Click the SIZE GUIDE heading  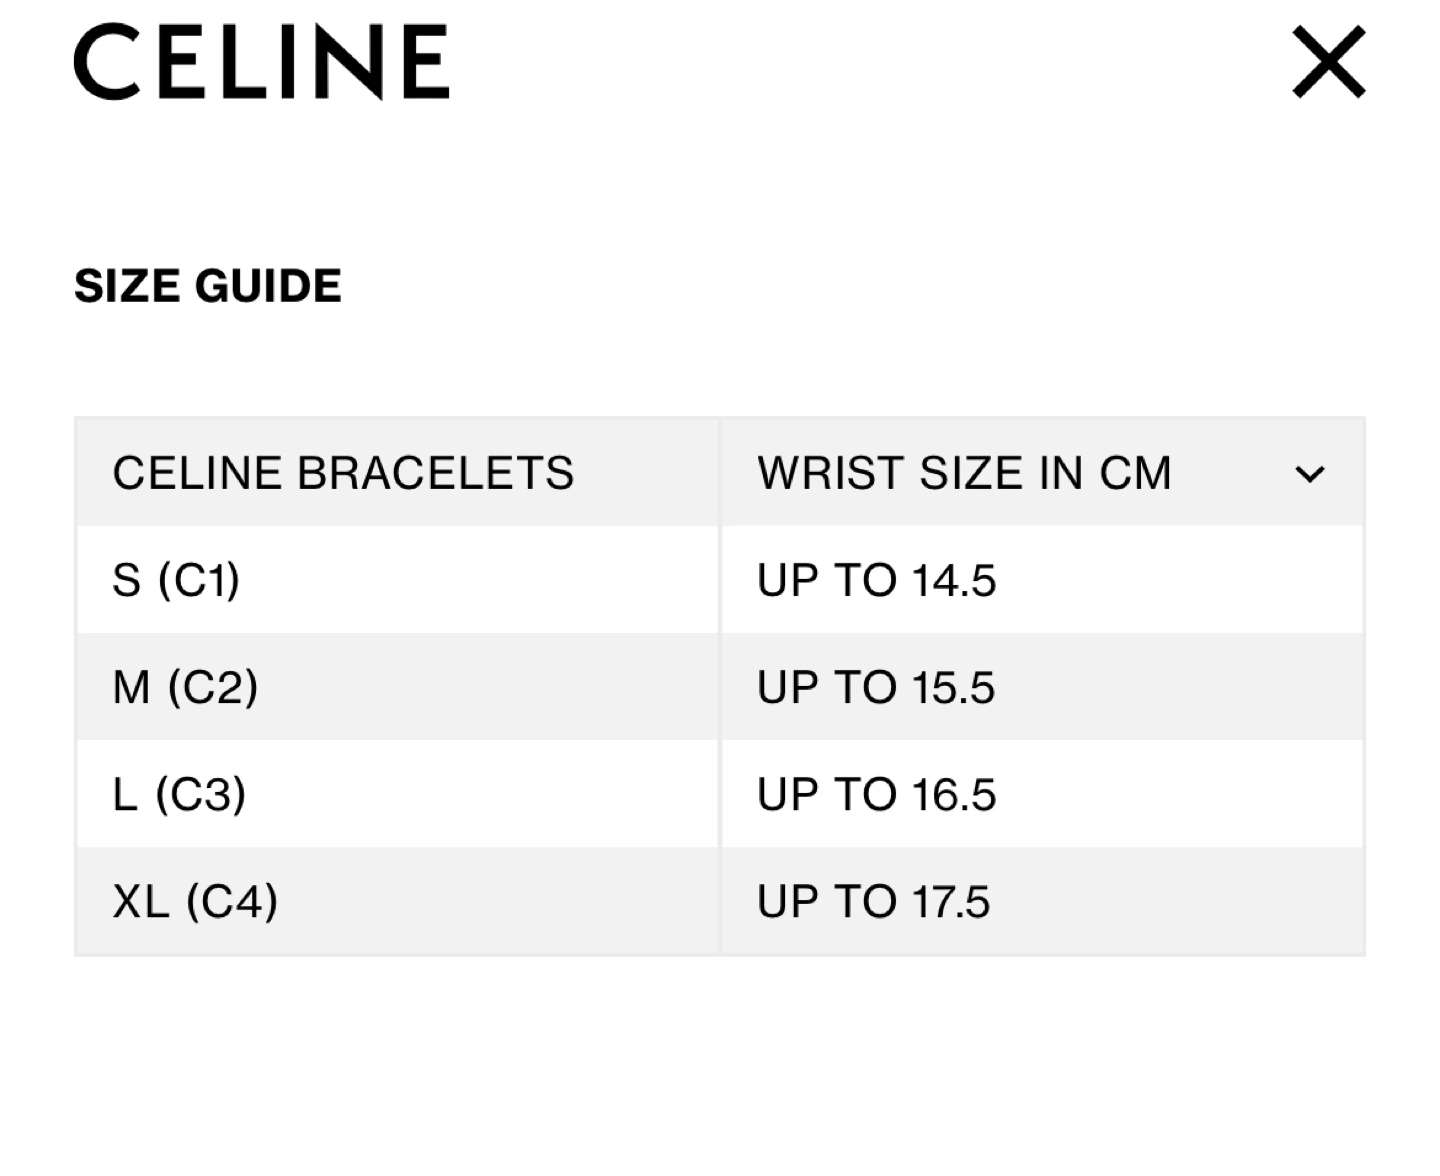(208, 286)
